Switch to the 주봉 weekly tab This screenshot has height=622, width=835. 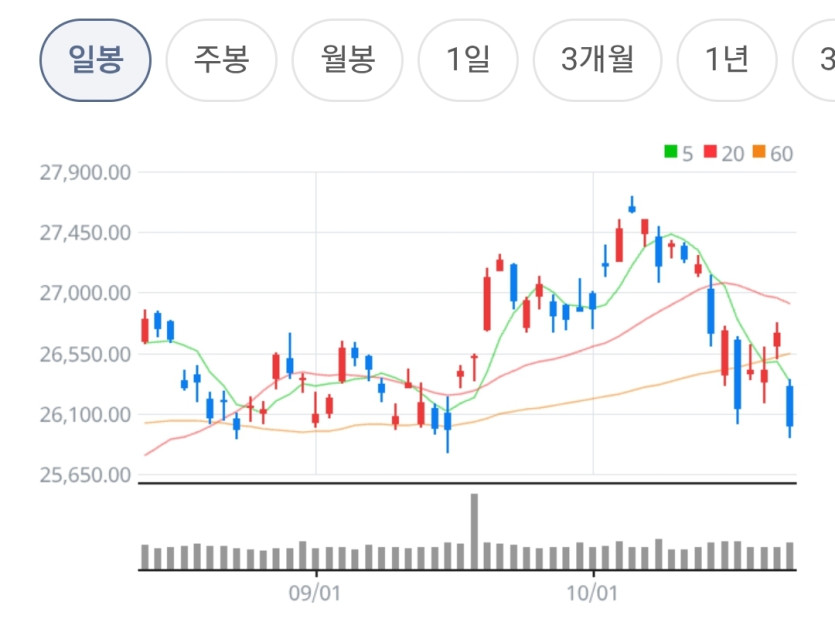(222, 60)
